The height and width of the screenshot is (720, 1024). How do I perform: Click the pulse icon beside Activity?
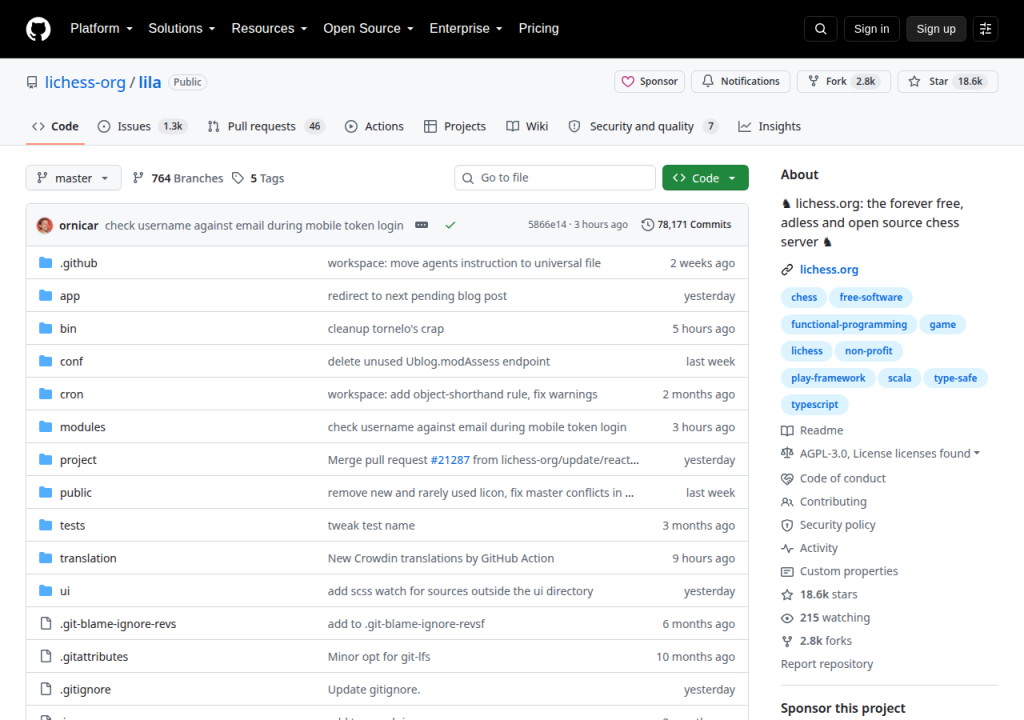[787, 548]
